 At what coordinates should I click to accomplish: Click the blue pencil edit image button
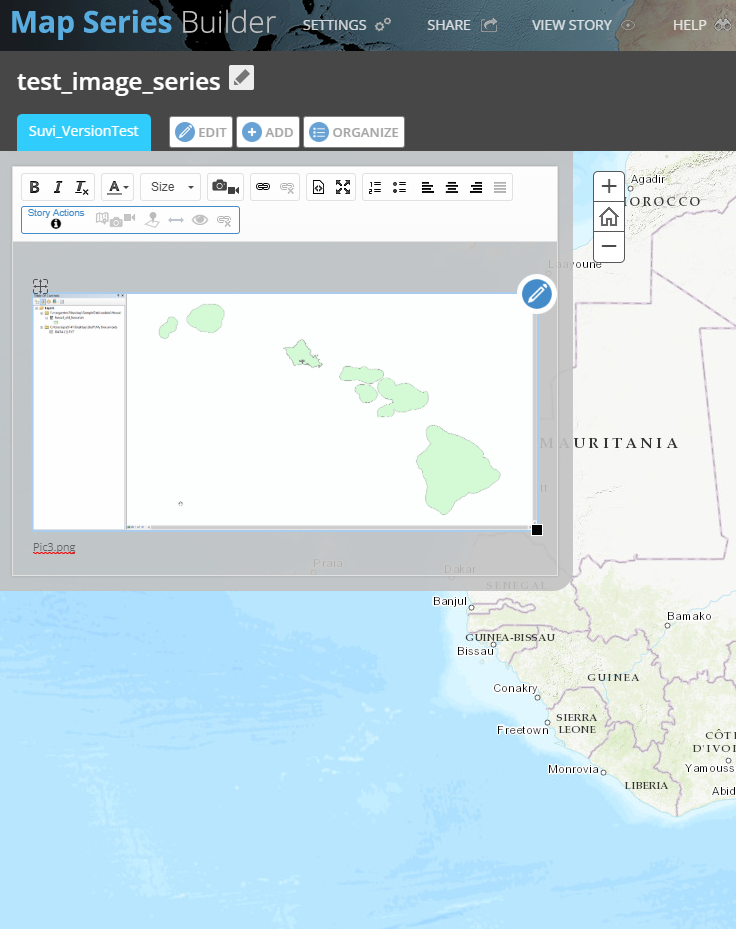(x=537, y=294)
